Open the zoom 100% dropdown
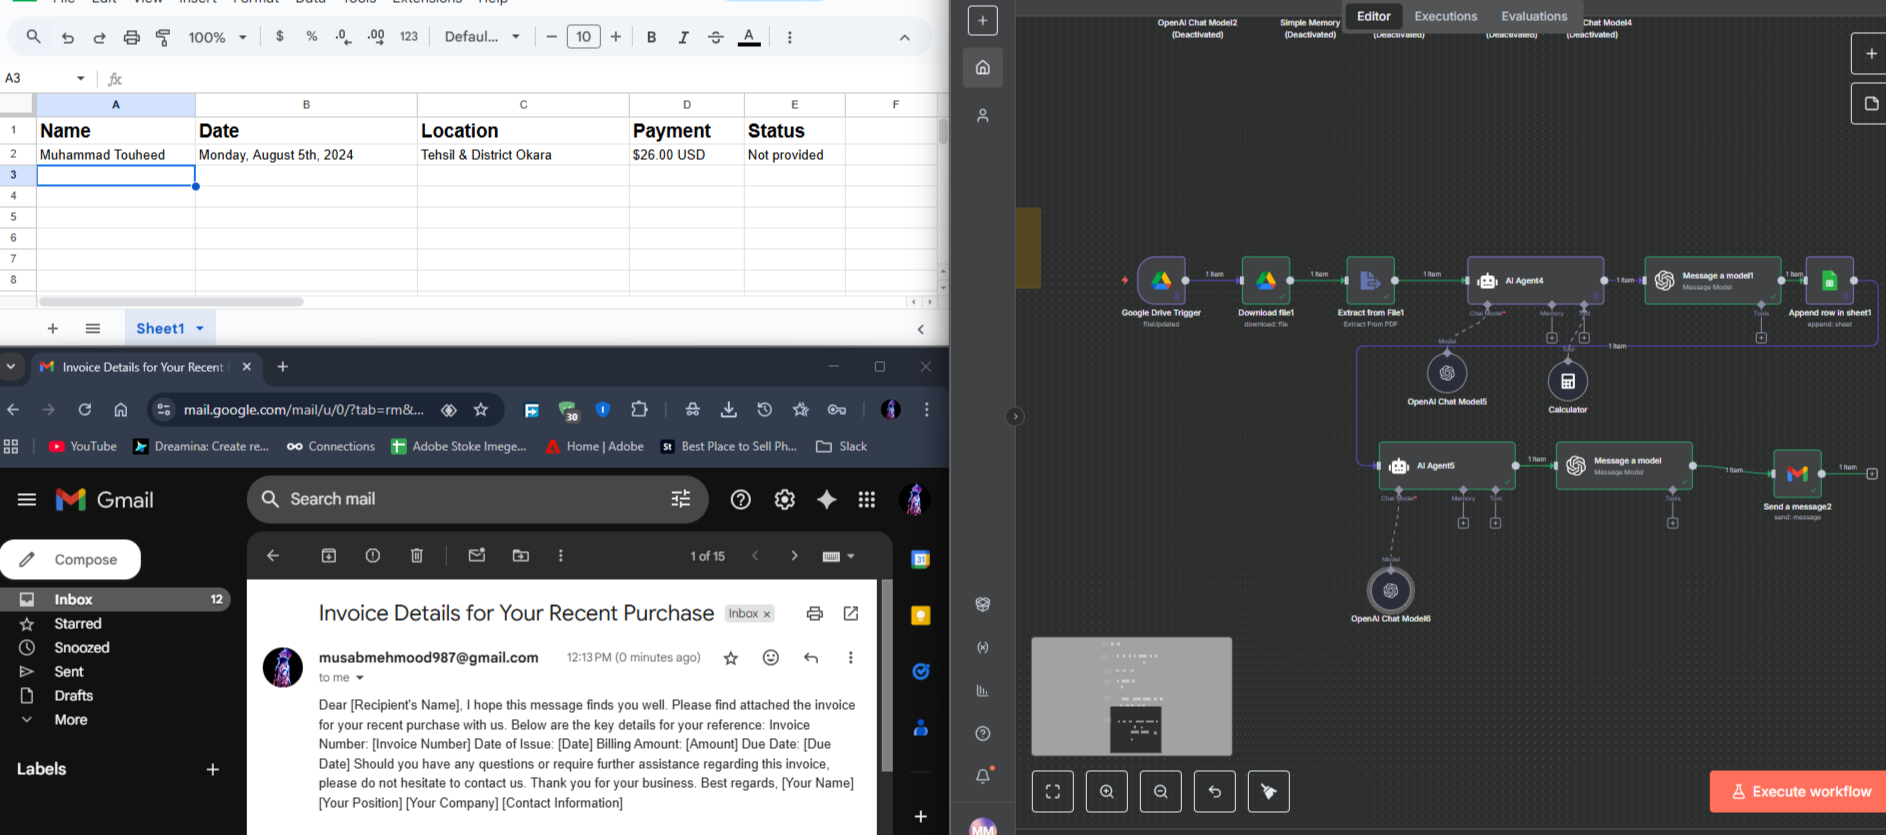1886x835 pixels. 217,37
